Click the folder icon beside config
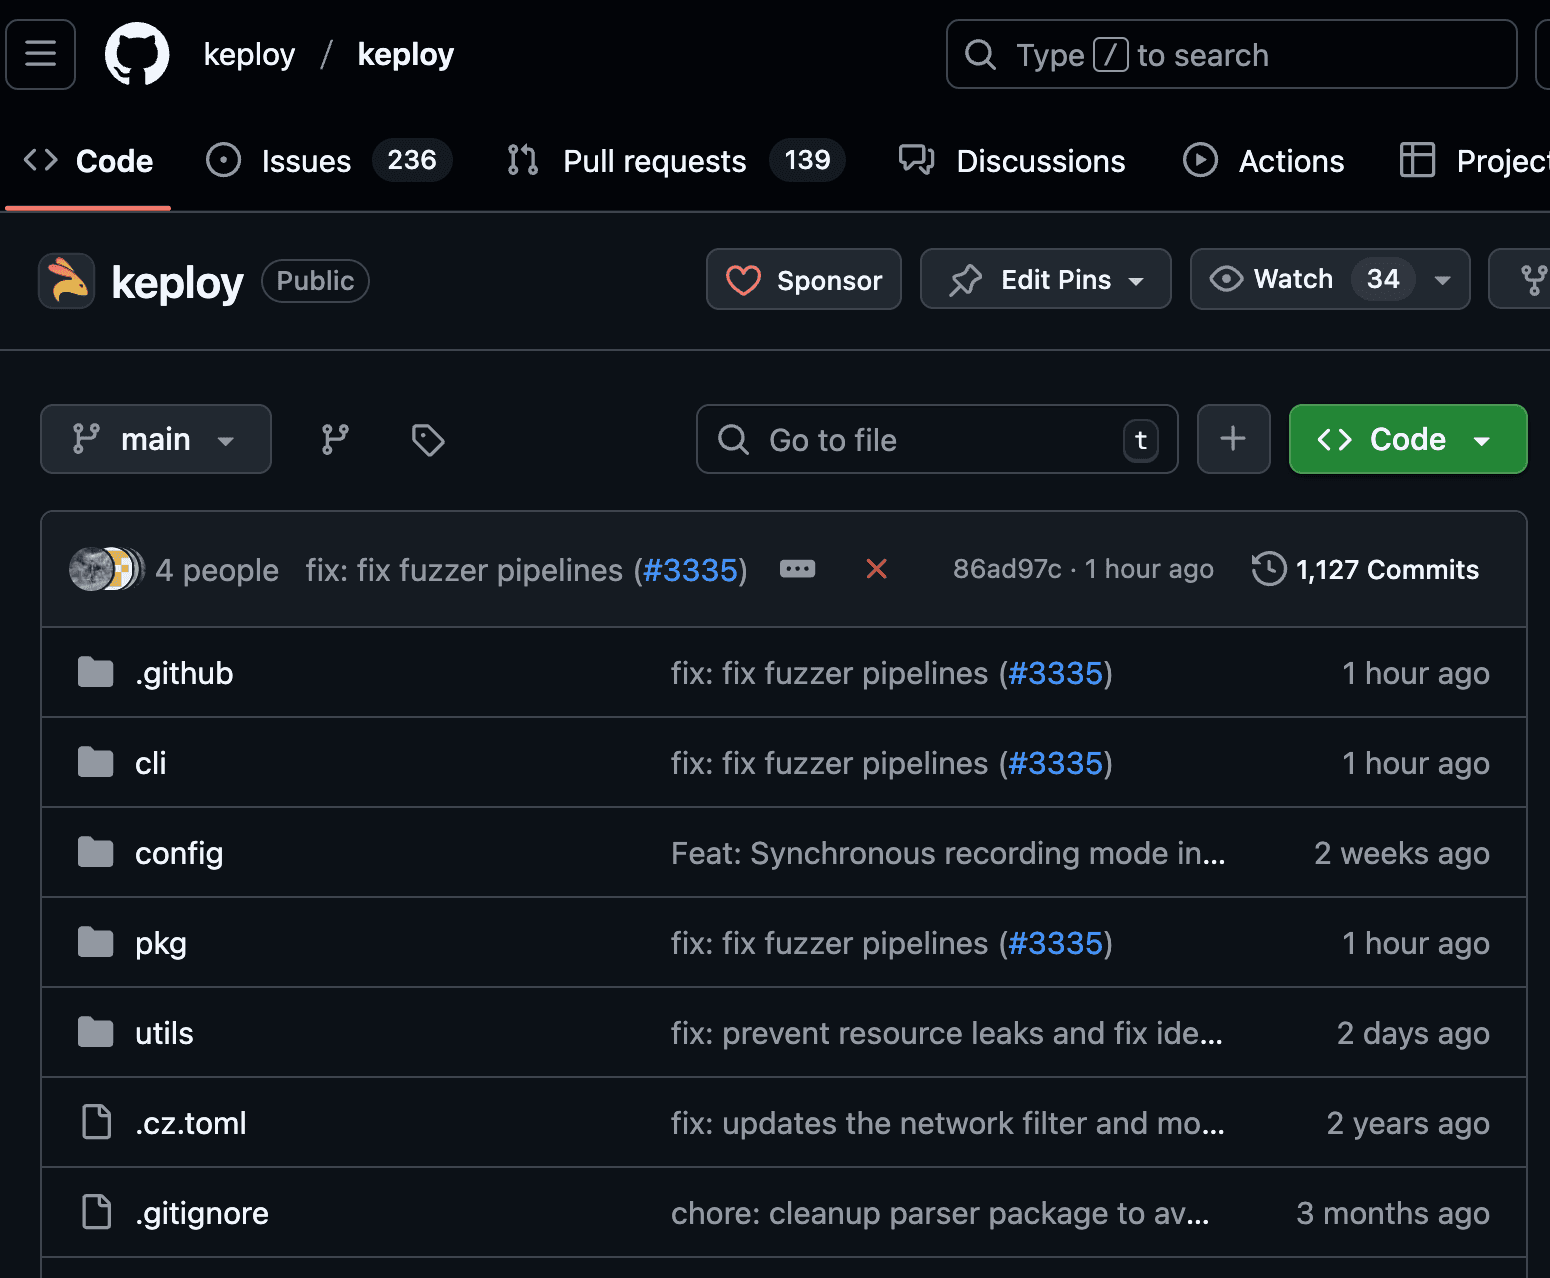Viewport: 1550px width, 1278px height. [x=96, y=852]
